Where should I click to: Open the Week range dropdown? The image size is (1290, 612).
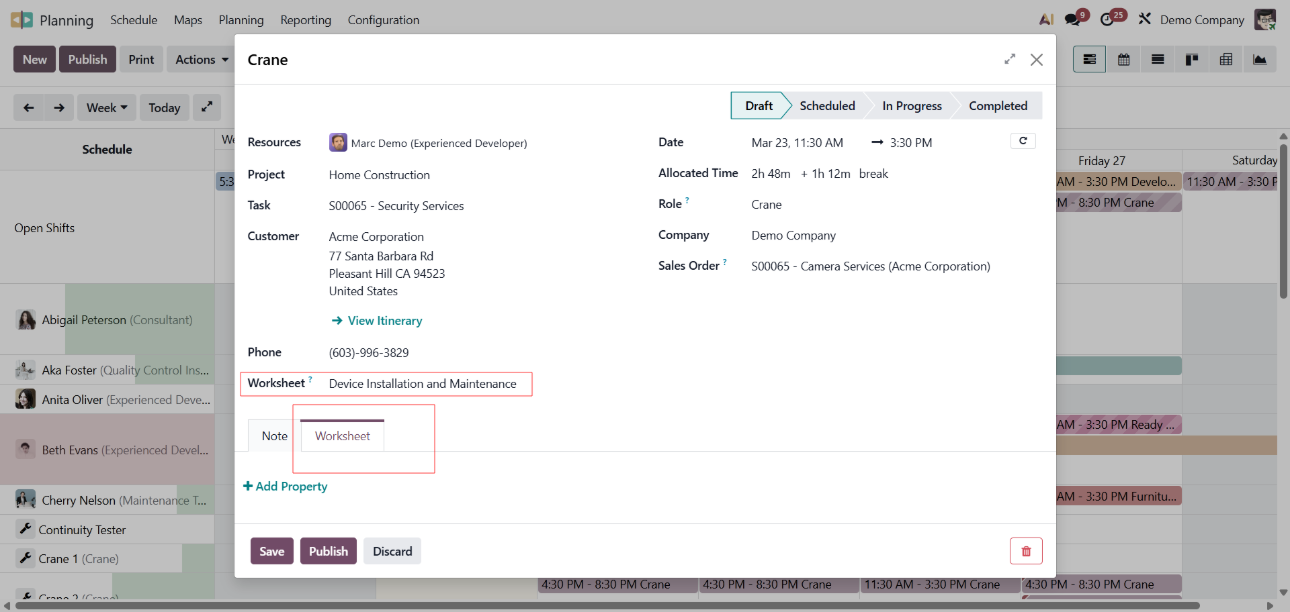(x=107, y=108)
